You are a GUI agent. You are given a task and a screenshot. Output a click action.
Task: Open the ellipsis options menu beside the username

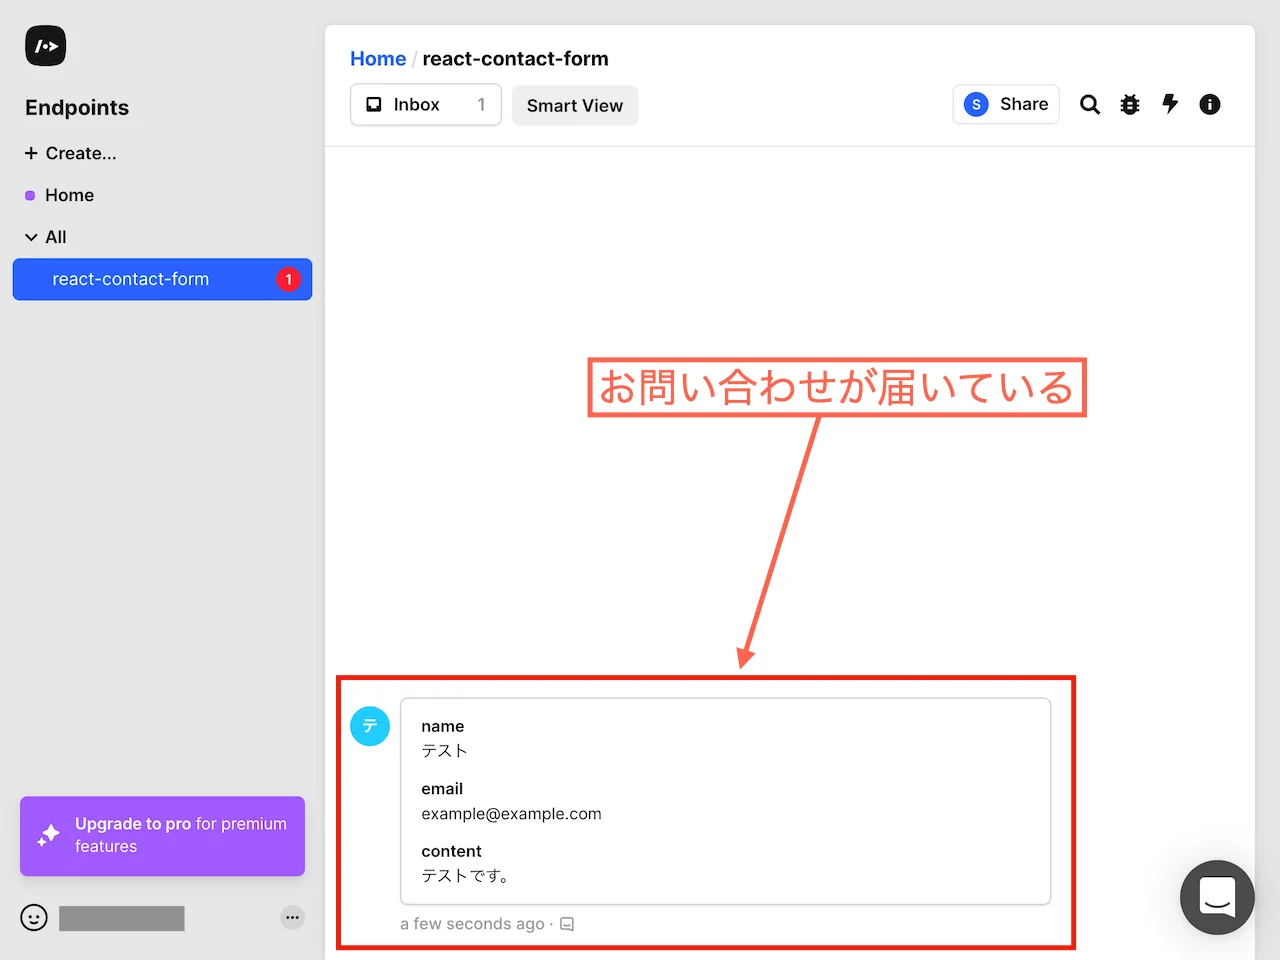pyautogui.click(x=292, y=917)
